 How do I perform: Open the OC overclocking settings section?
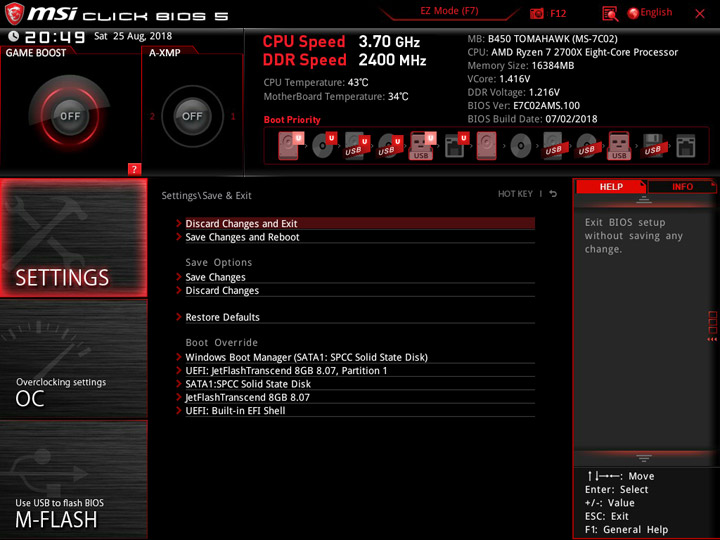click(73, 359)
